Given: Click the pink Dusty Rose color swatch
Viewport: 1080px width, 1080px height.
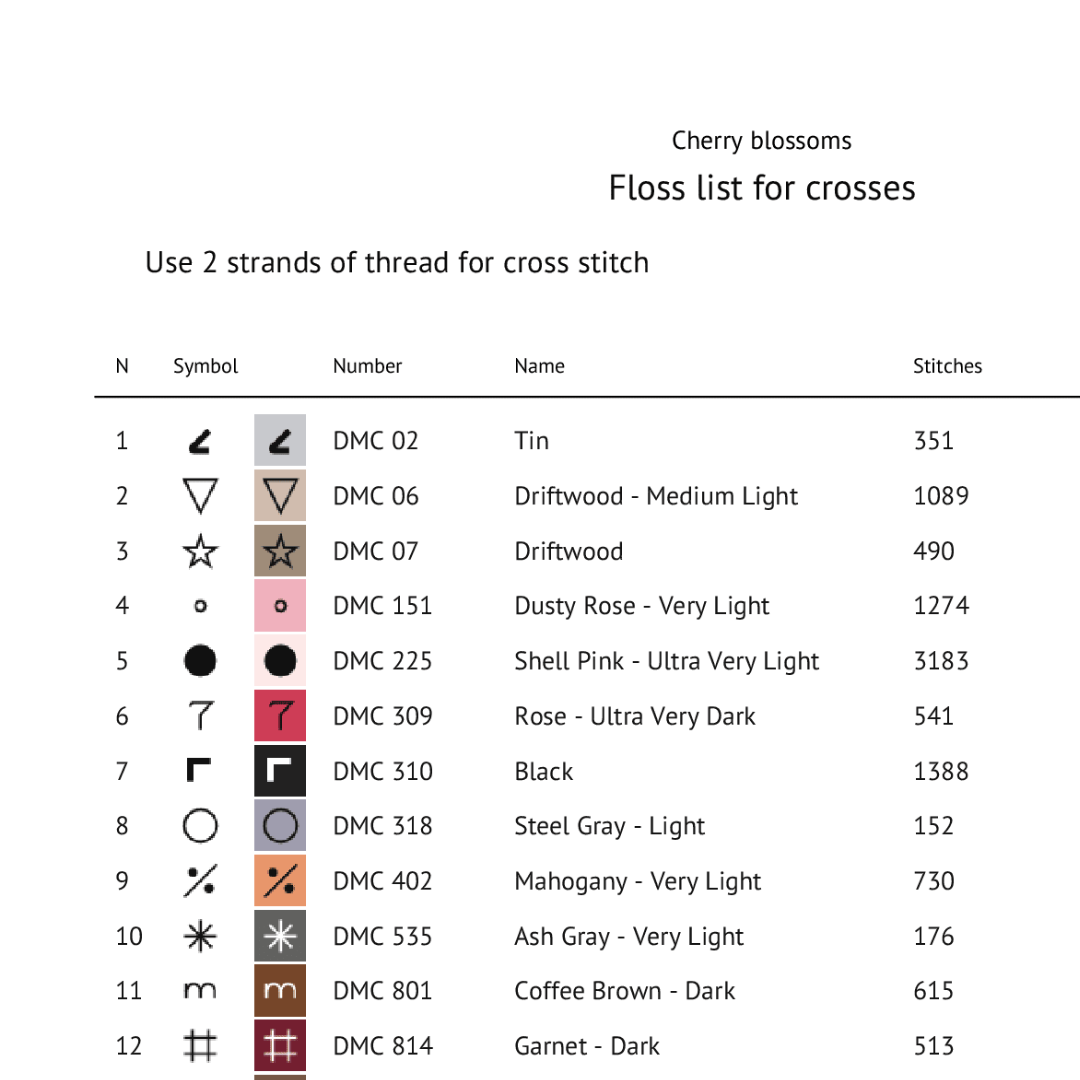Looking at the screenshot, I should click(280, 605).
